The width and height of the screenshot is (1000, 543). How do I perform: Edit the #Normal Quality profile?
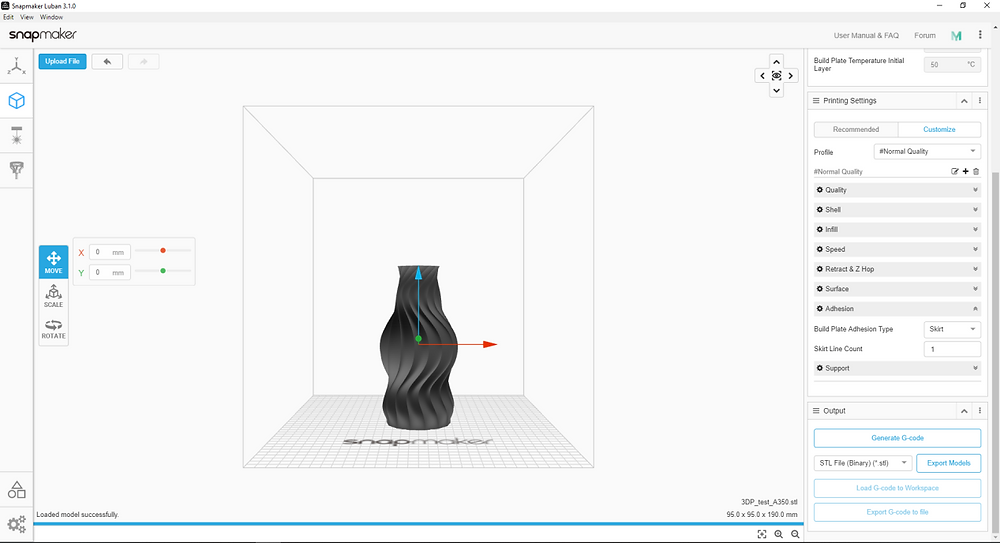955,171
